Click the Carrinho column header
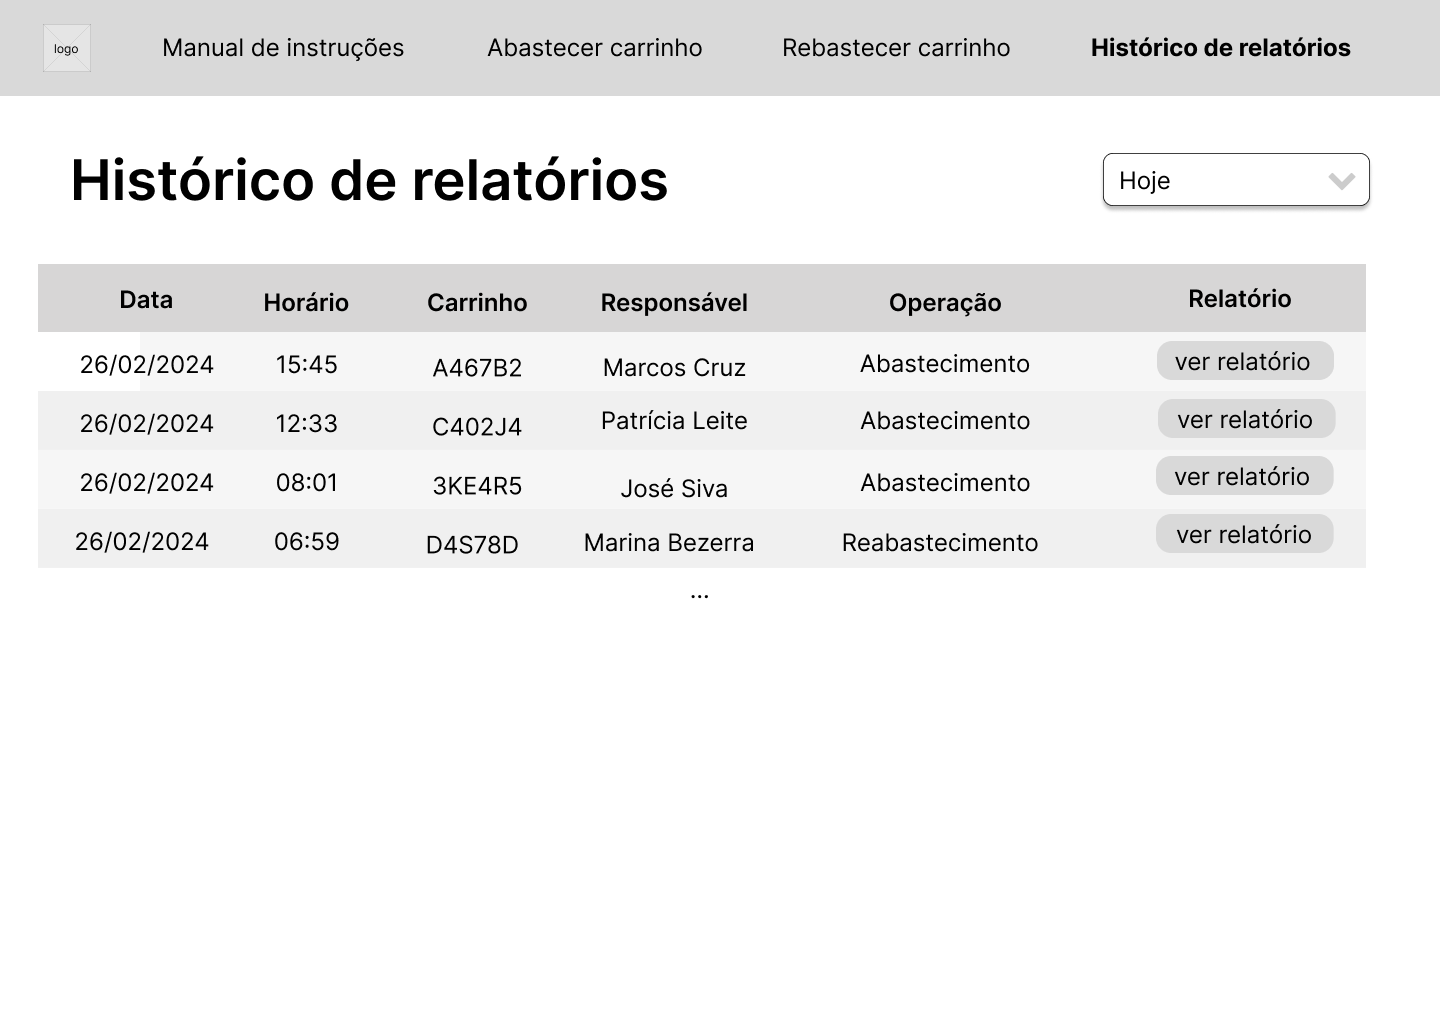Viewport: 1440px width, 1024px height. click(477, 303)
